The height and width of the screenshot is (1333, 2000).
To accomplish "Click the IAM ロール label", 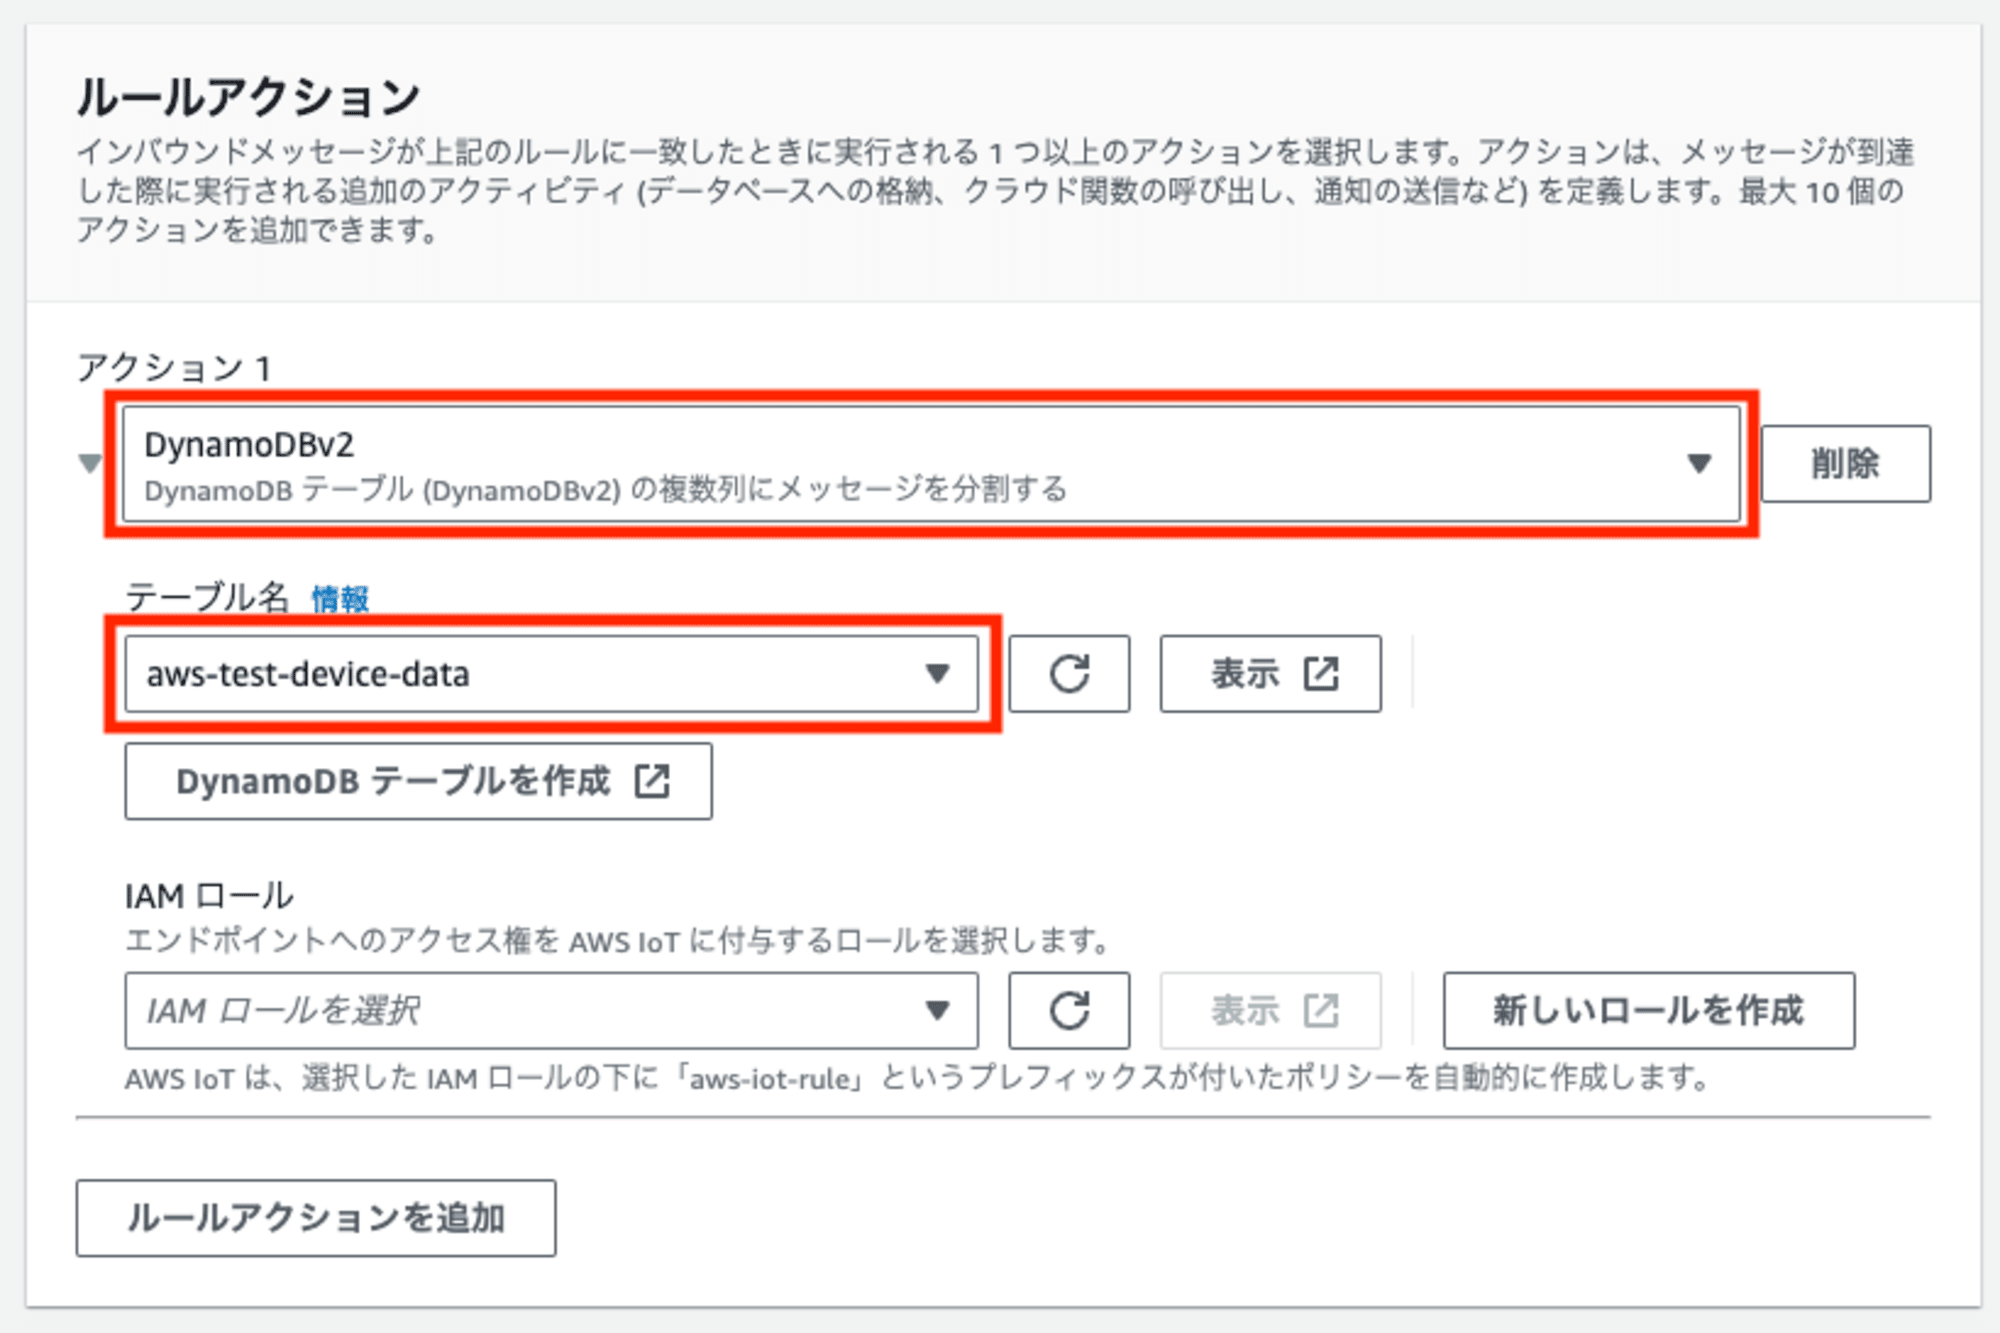I will click(x=209, y=896).
